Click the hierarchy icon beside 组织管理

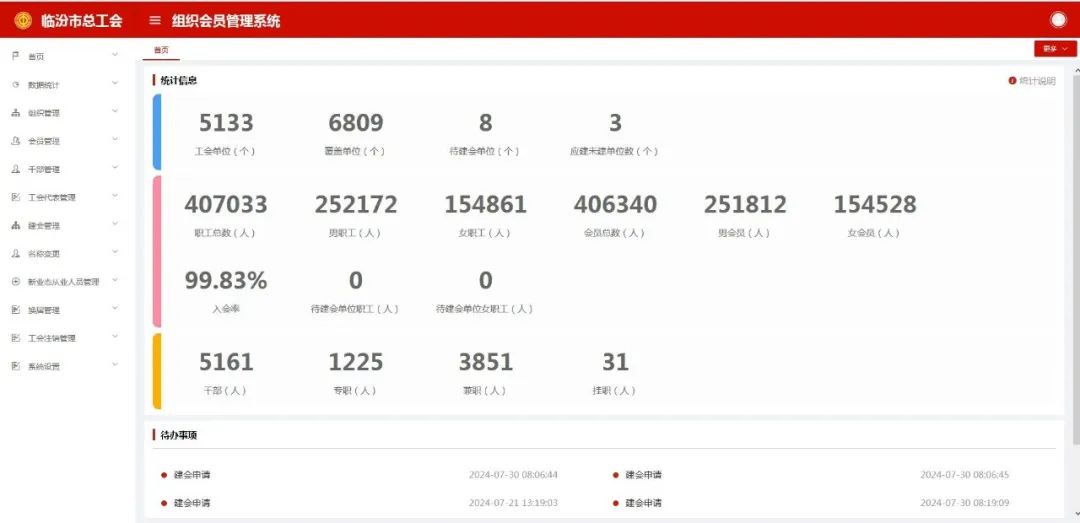click(x=16, y=112)
